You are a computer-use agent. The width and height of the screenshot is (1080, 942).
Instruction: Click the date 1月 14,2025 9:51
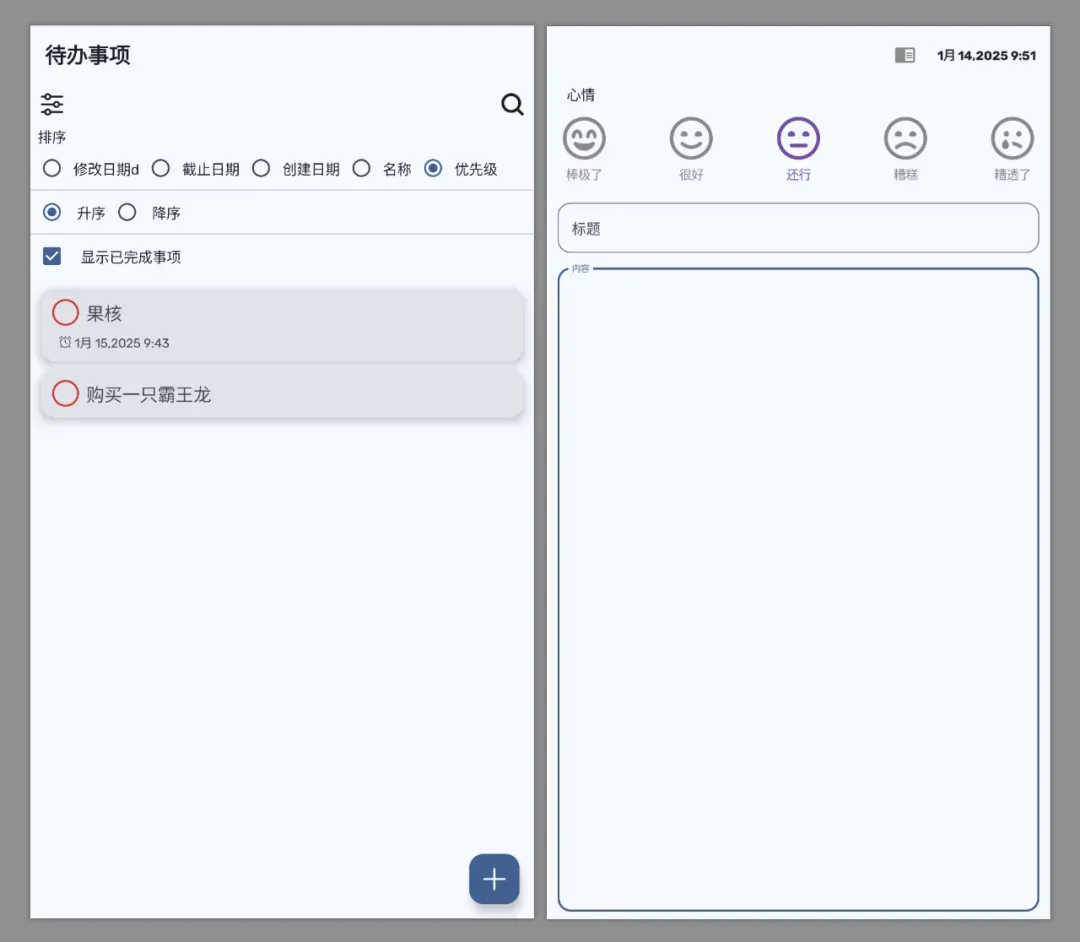986,55
